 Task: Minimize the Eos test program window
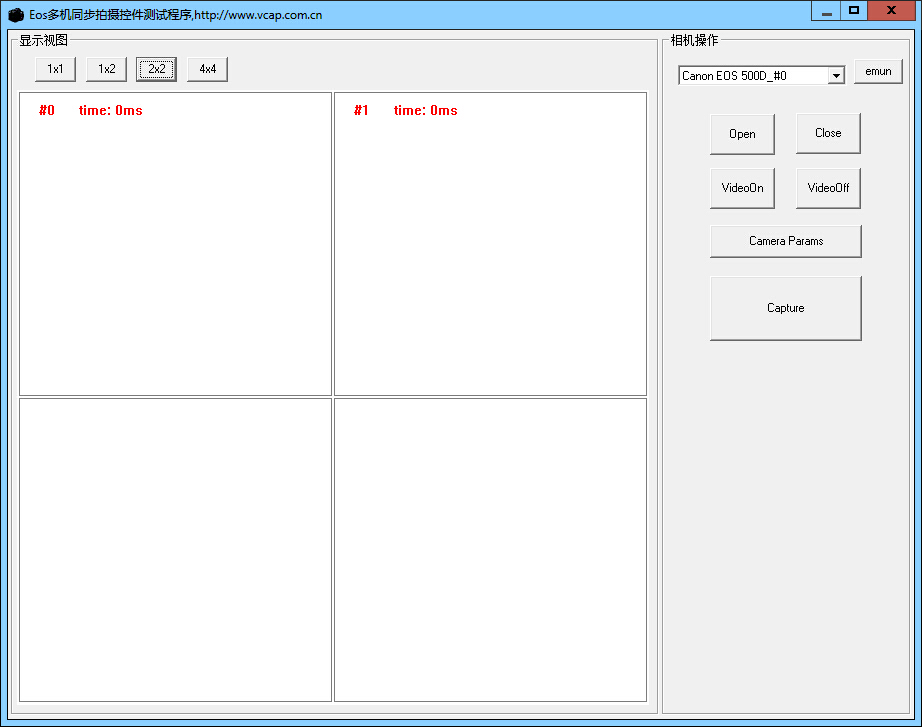pos(826,11)
